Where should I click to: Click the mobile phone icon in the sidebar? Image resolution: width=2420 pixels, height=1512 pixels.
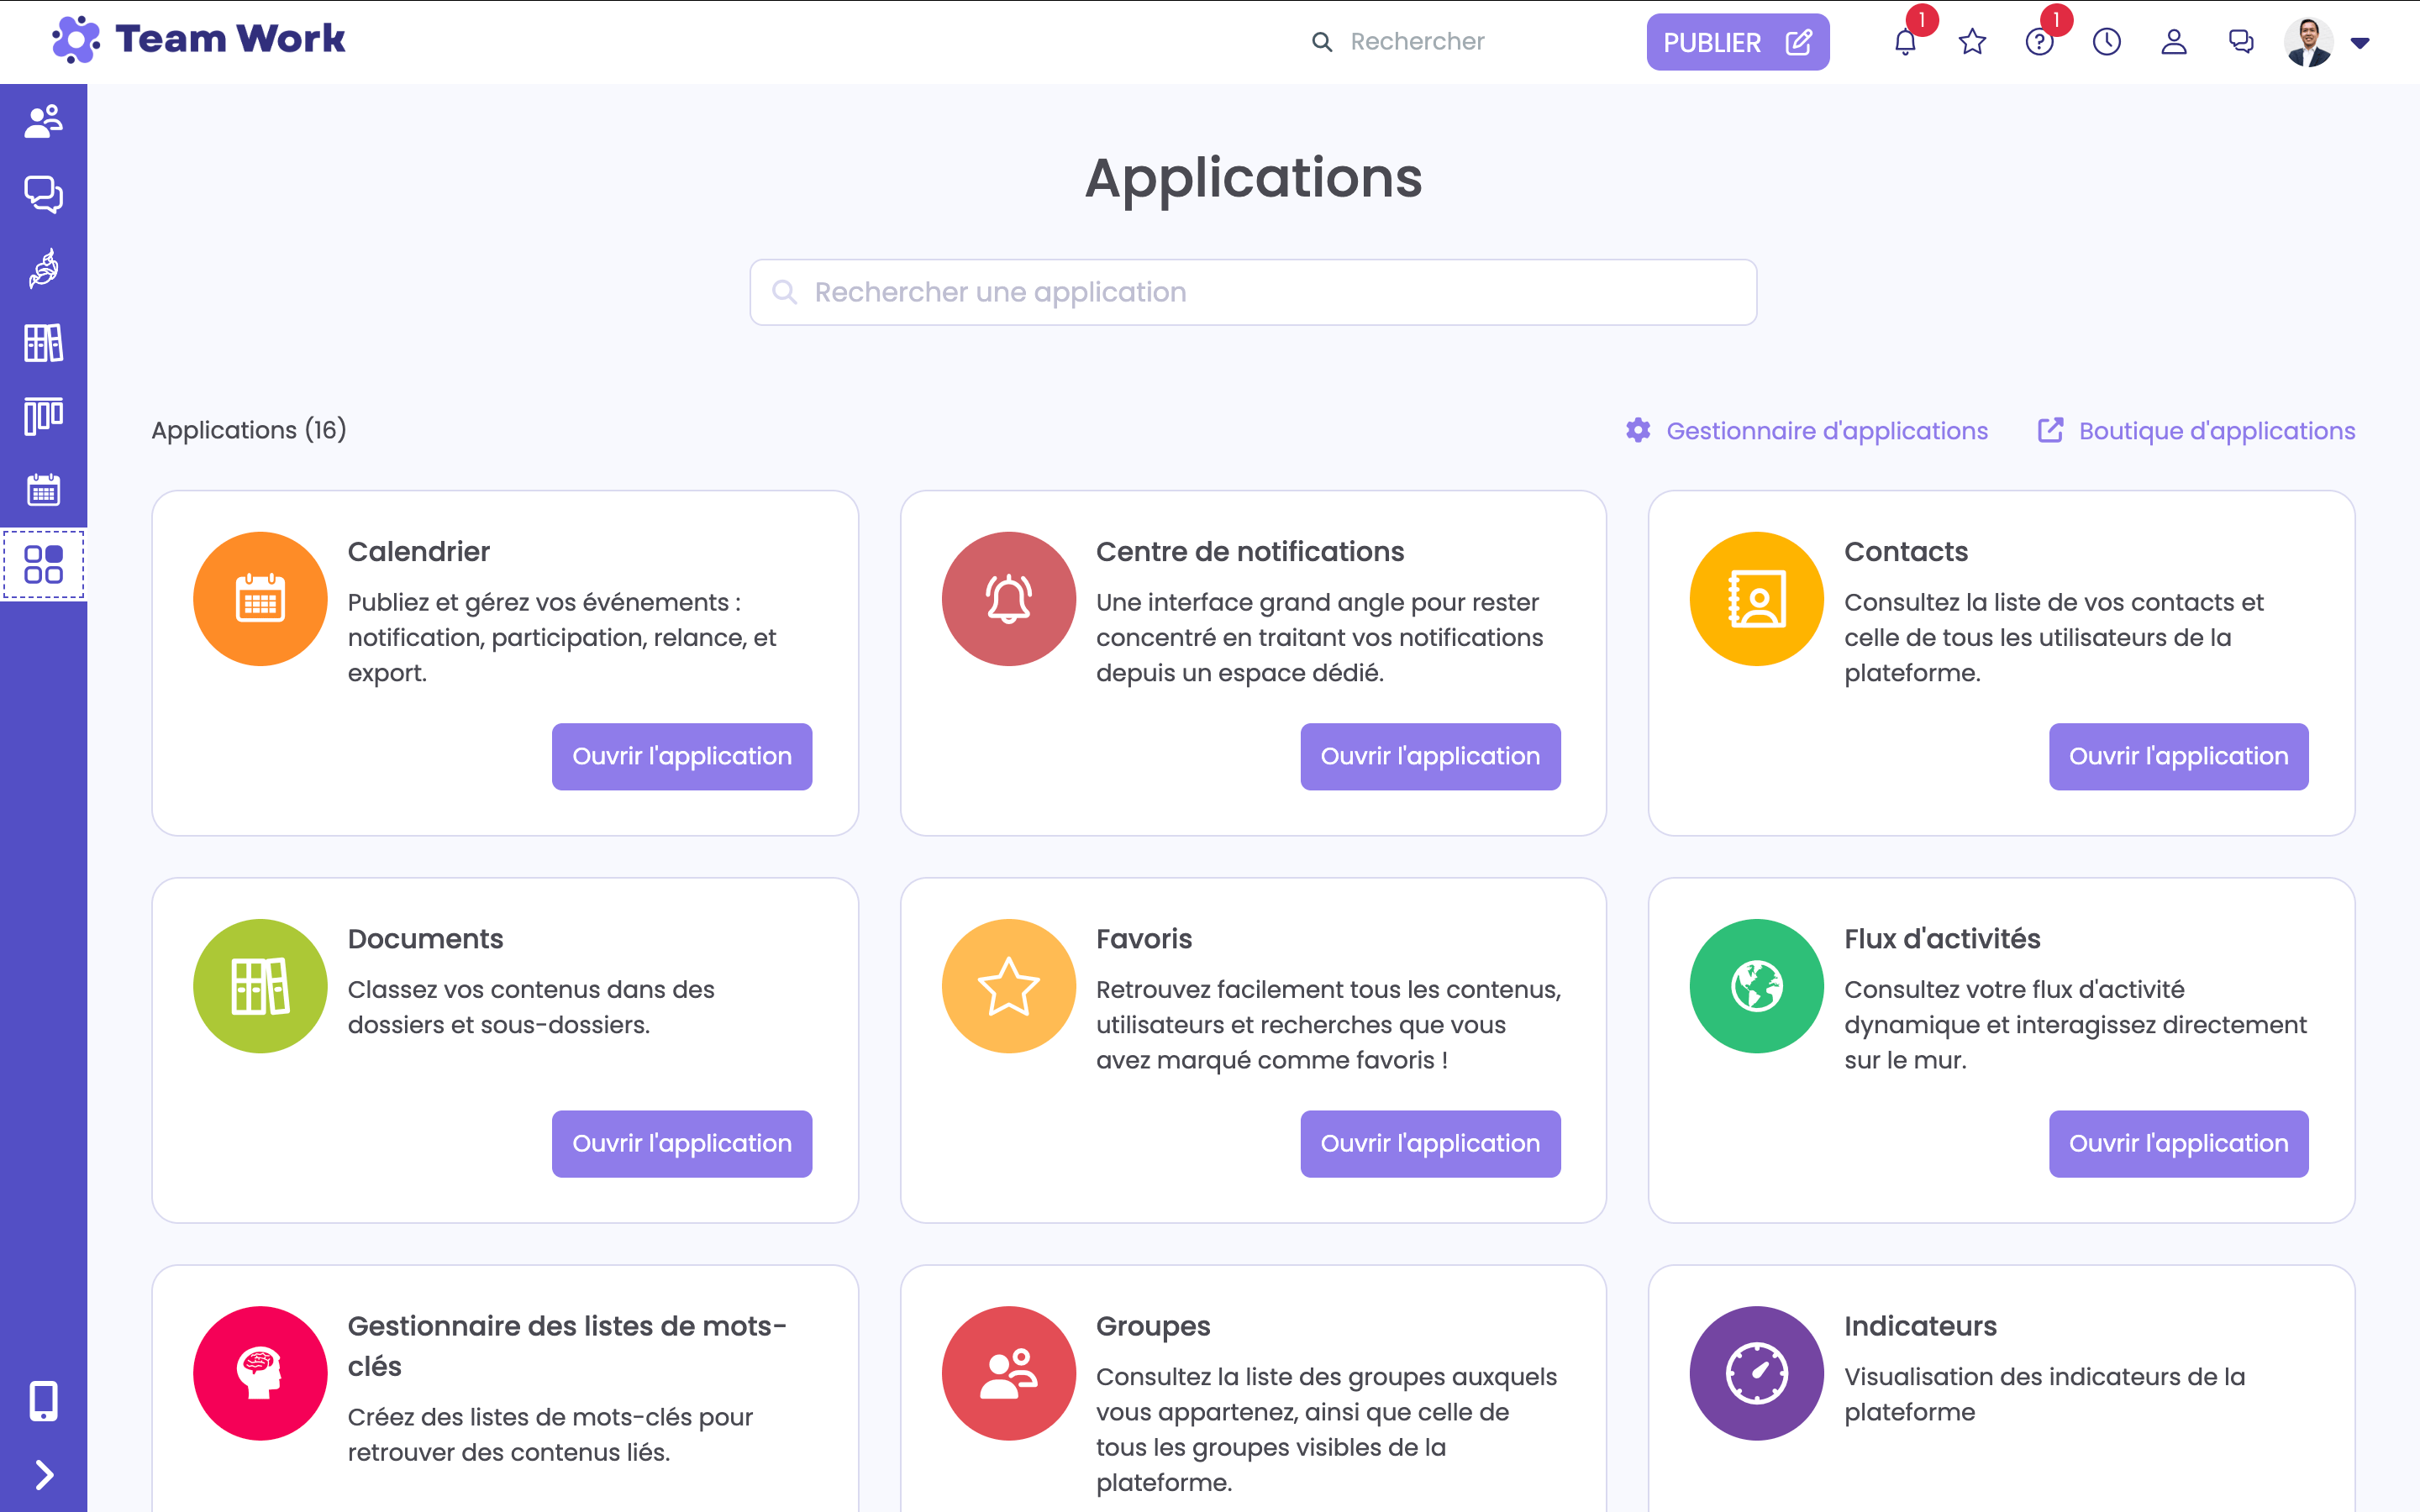(x=43, y=1401)
